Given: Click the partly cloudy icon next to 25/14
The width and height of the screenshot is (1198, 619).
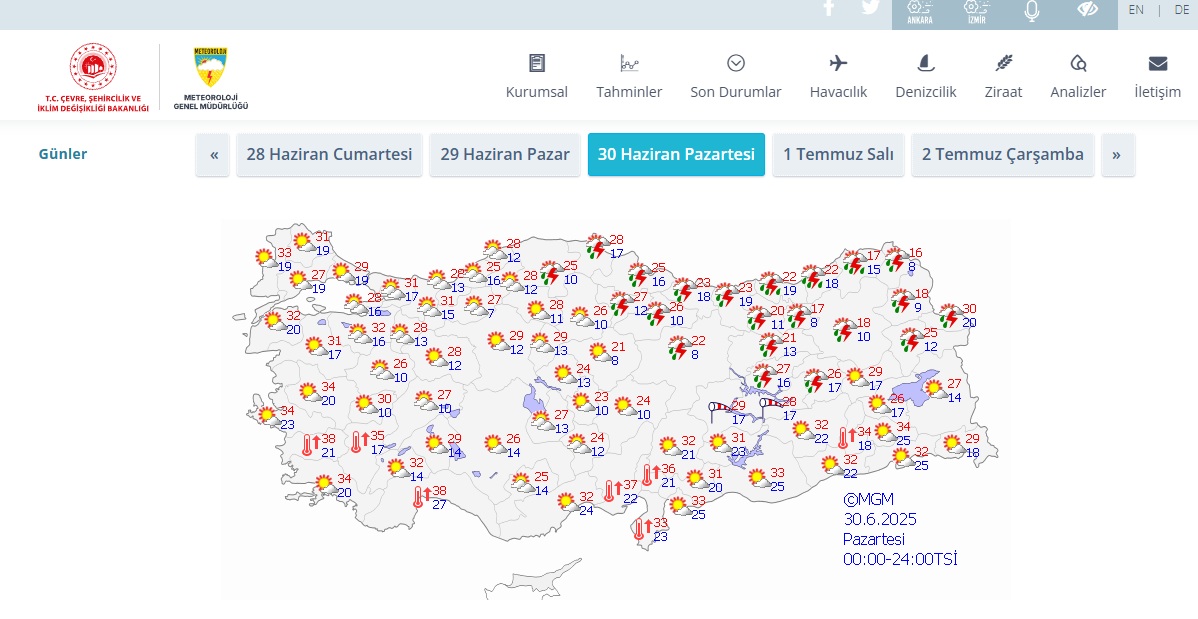Looking at the screenshot, I should click(523, 482).
